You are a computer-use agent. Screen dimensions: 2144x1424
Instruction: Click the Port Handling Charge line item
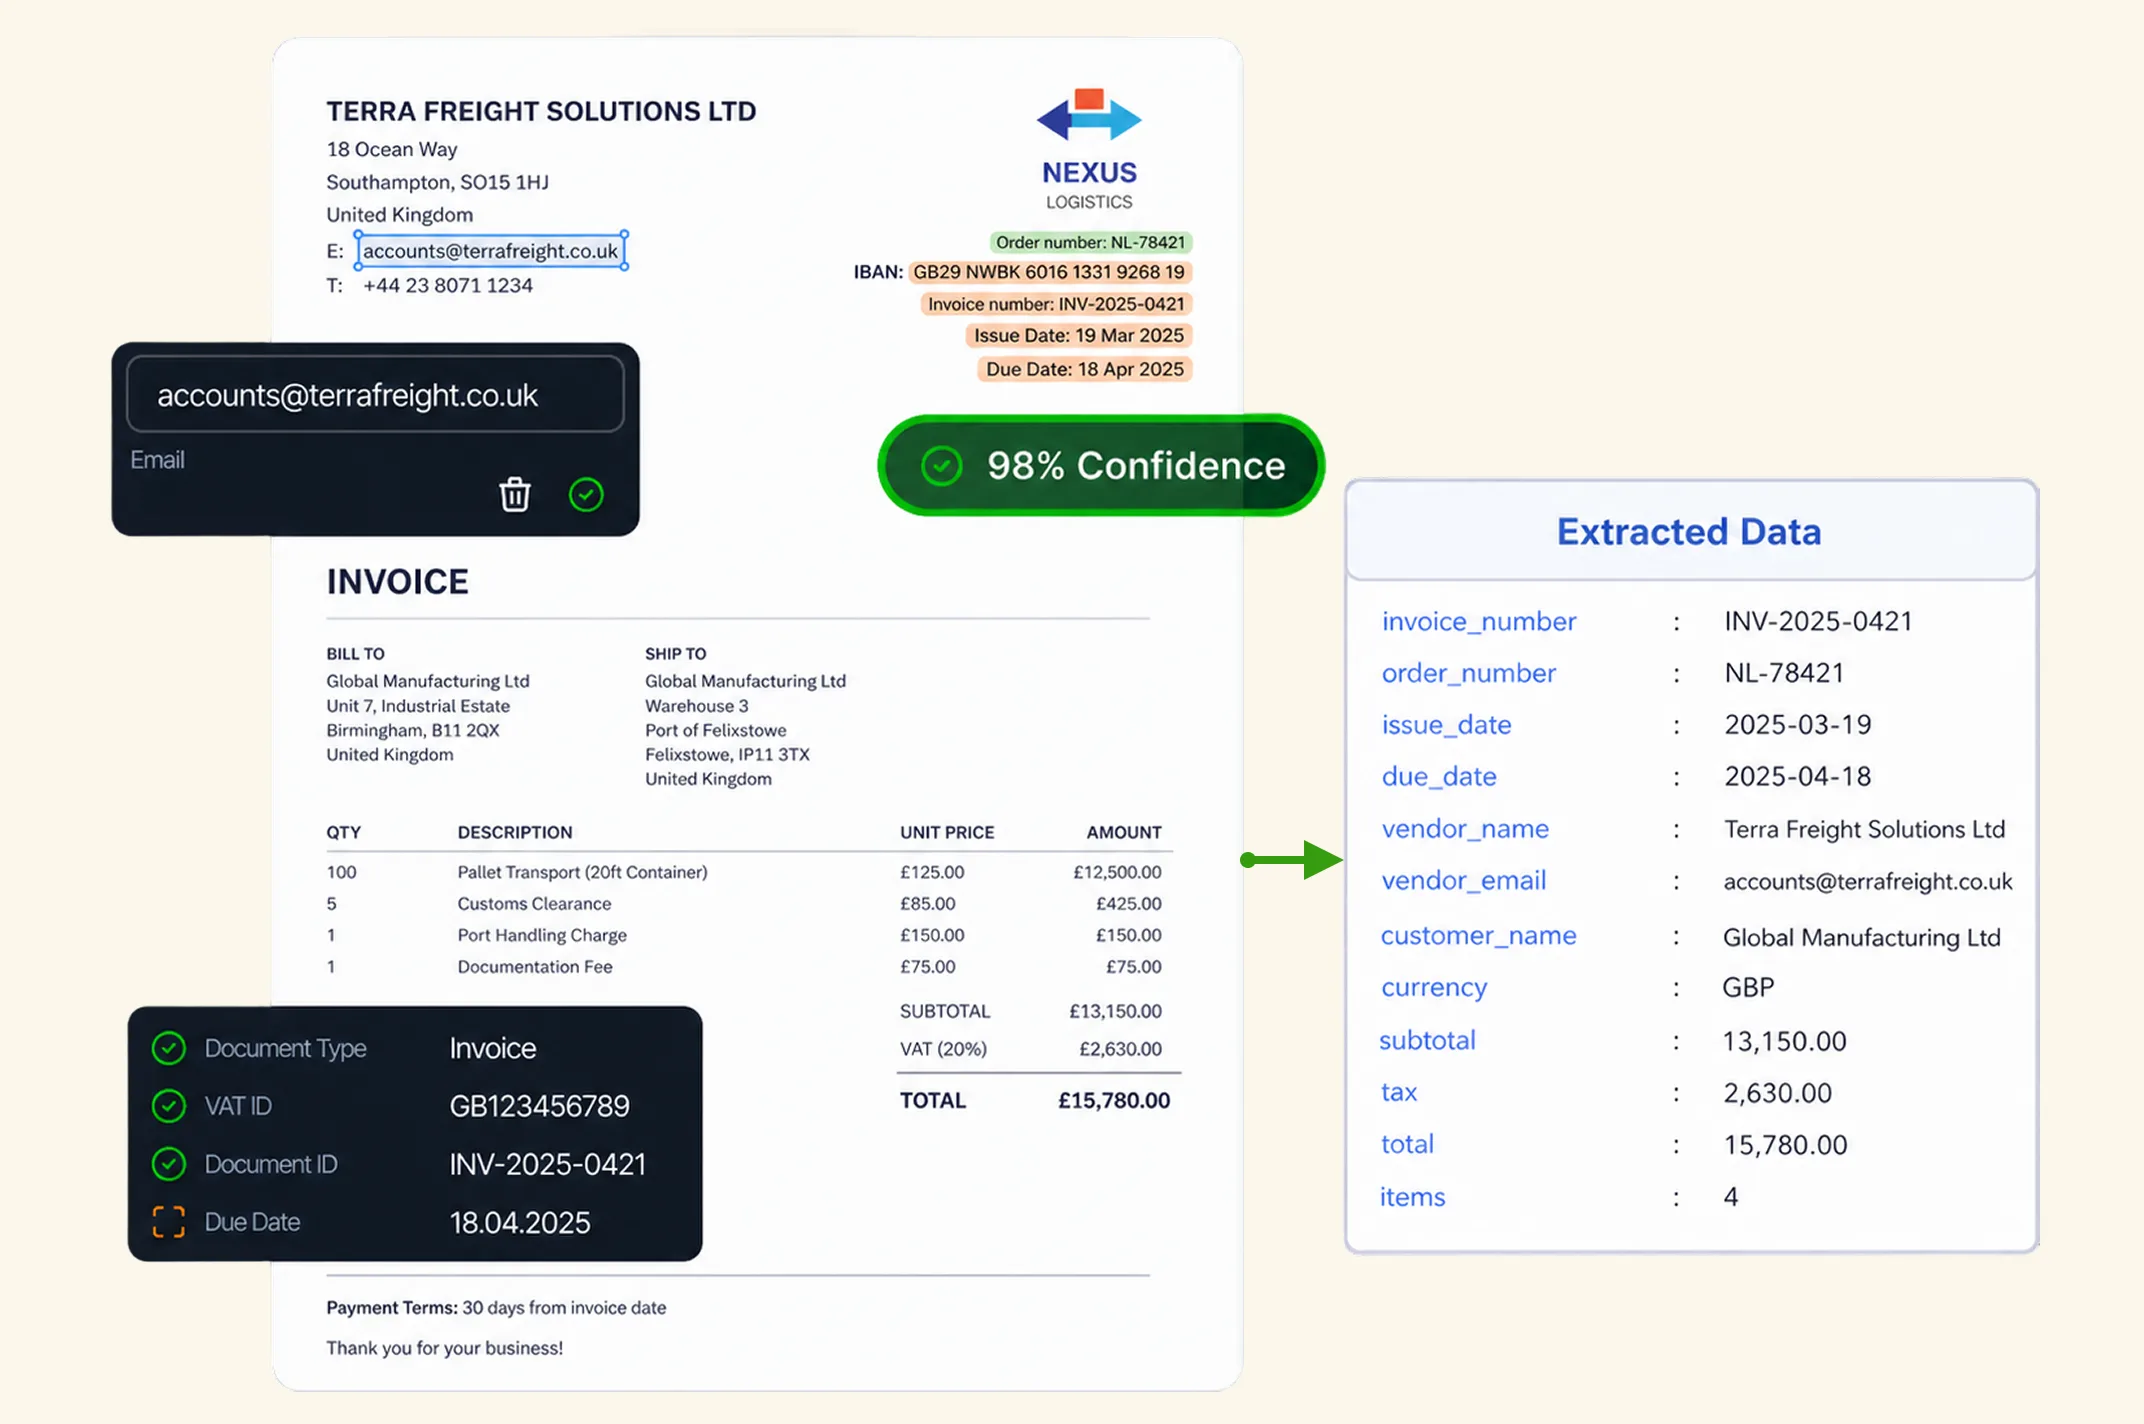[542, 935]
